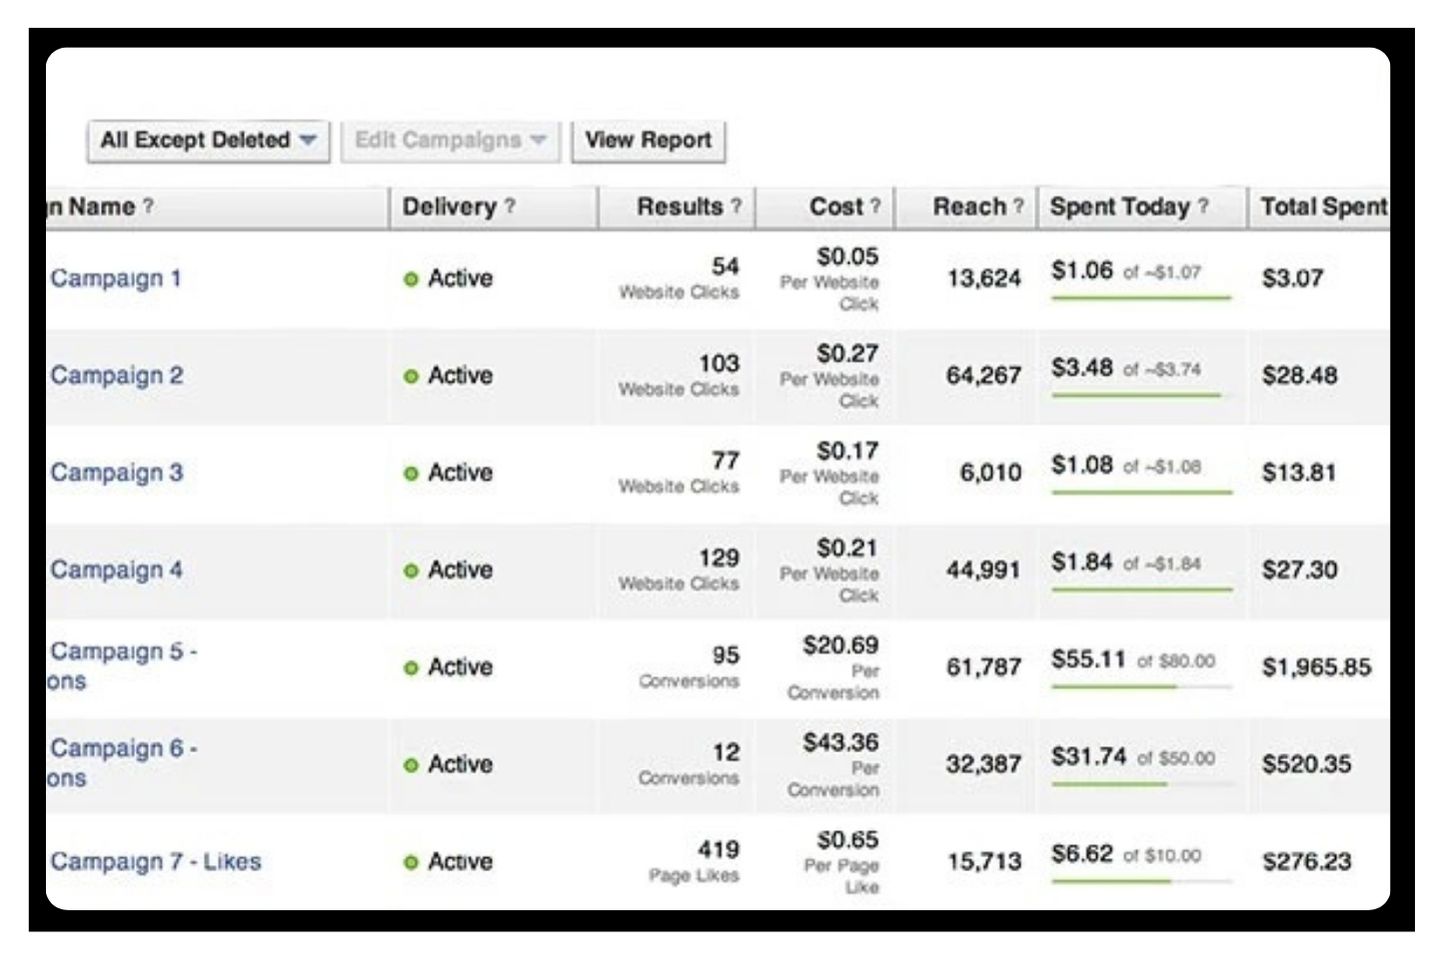Sort by the Reach column header
This screenshot has width=1444, height=962.
click(x=968, y=207)
